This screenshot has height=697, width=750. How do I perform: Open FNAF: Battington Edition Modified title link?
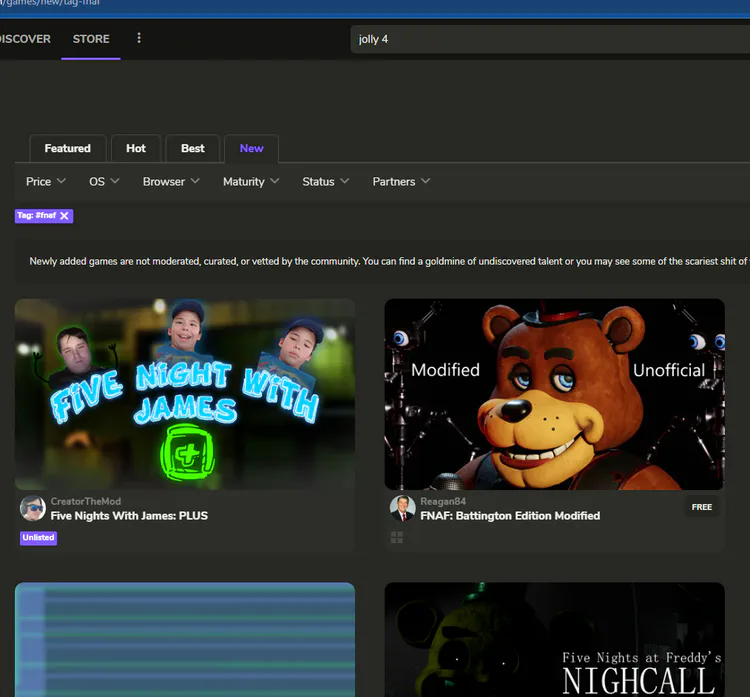pos(510,516)
